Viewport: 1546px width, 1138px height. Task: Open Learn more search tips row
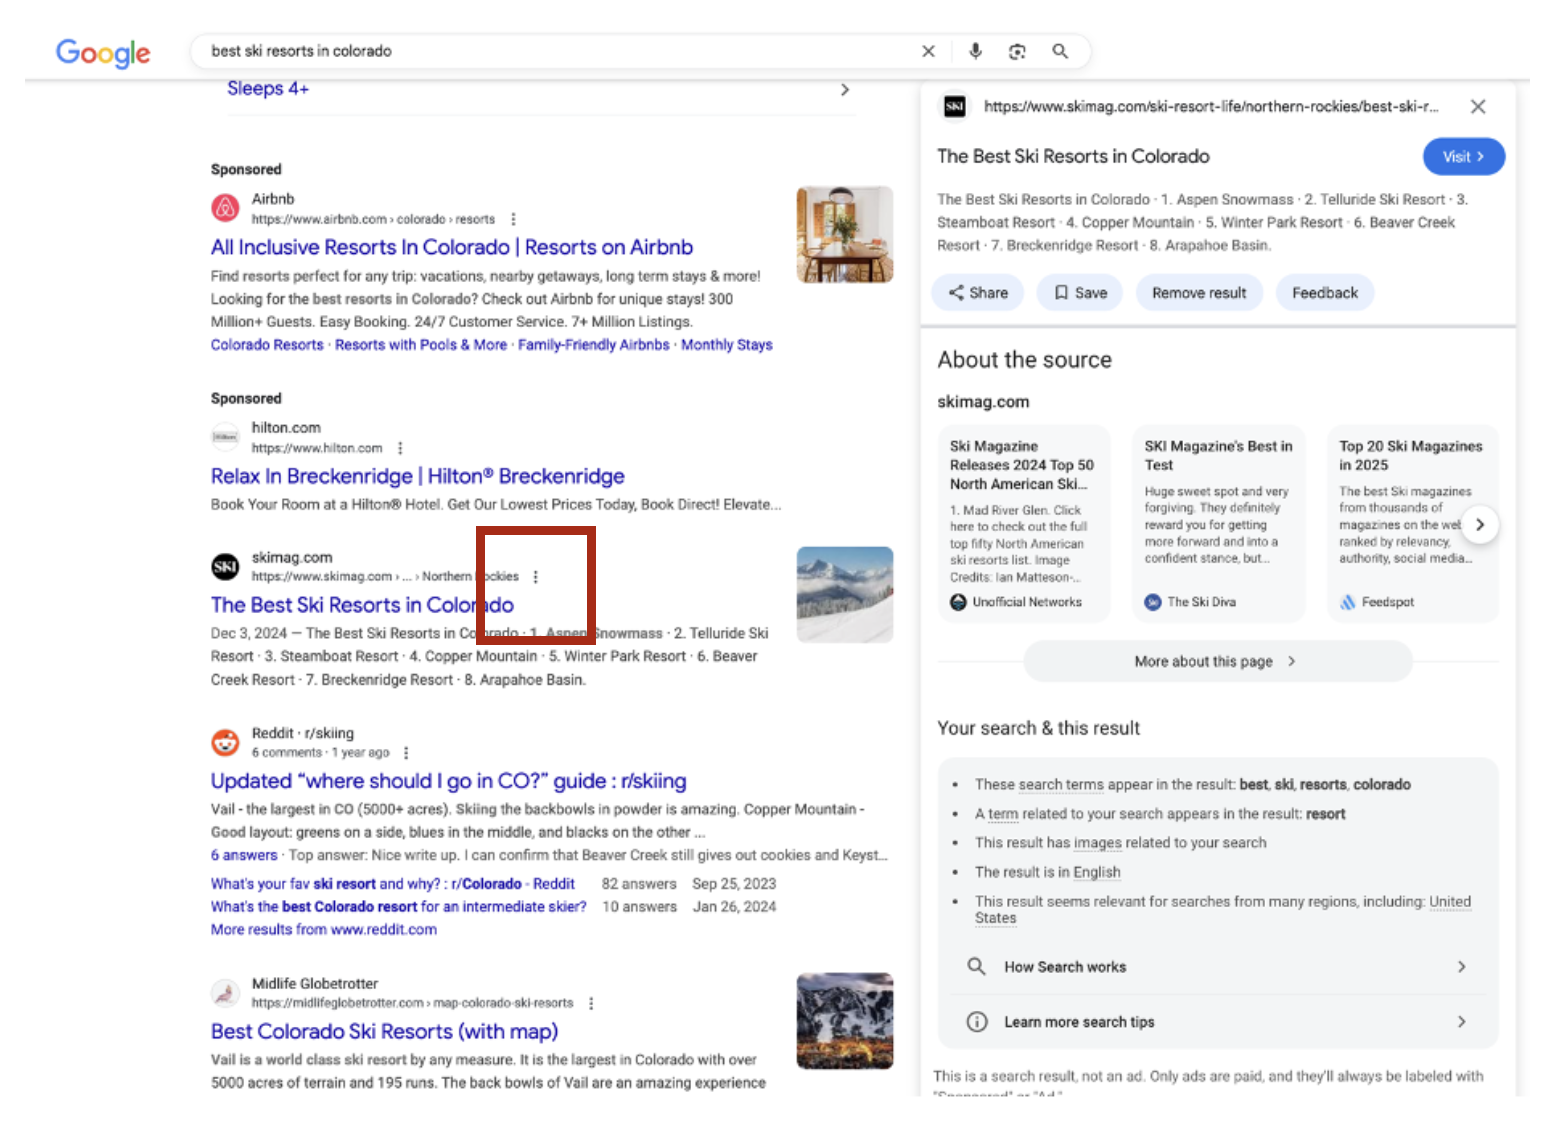pyautogui.click(x=1217, y=1022)
